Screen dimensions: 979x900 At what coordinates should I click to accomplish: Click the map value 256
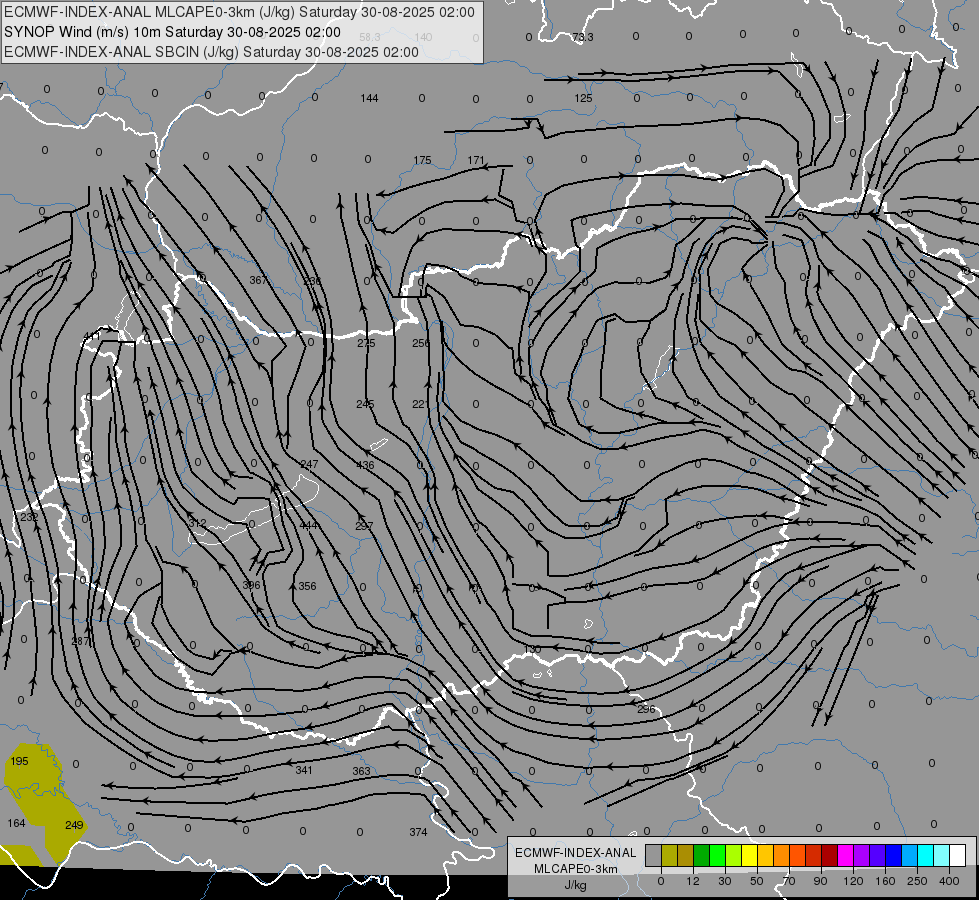pos(421,343)
